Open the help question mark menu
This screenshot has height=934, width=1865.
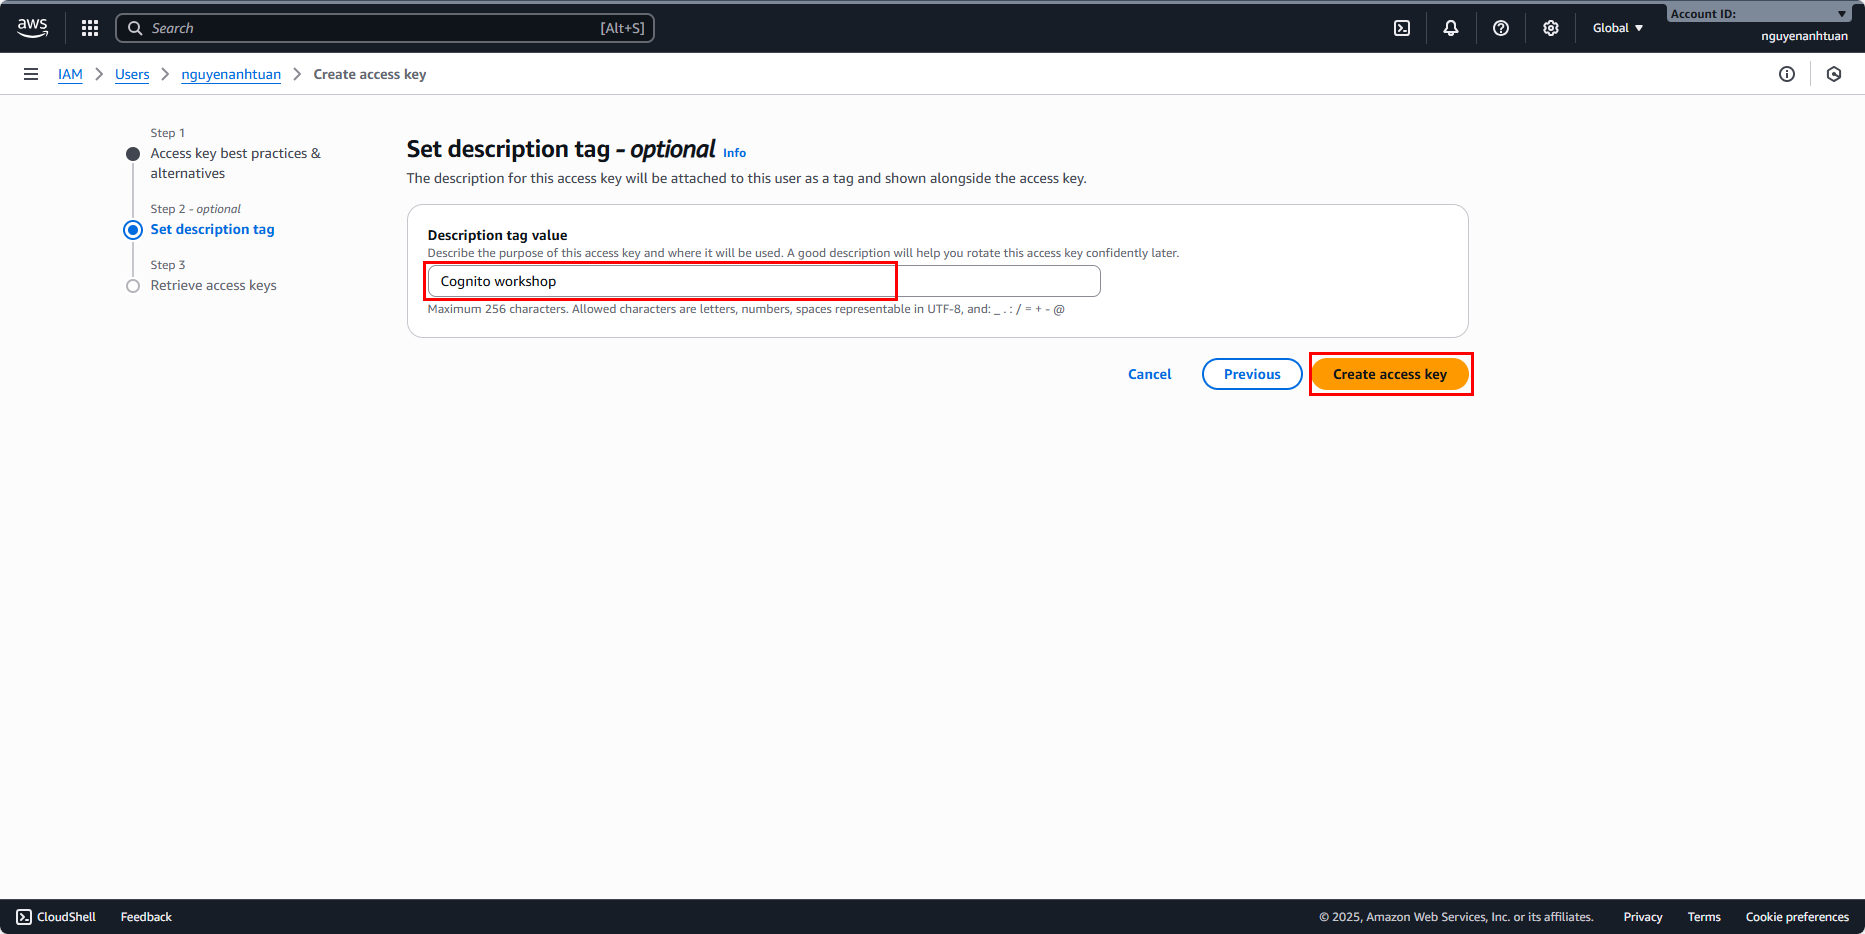click(1501, 28)
